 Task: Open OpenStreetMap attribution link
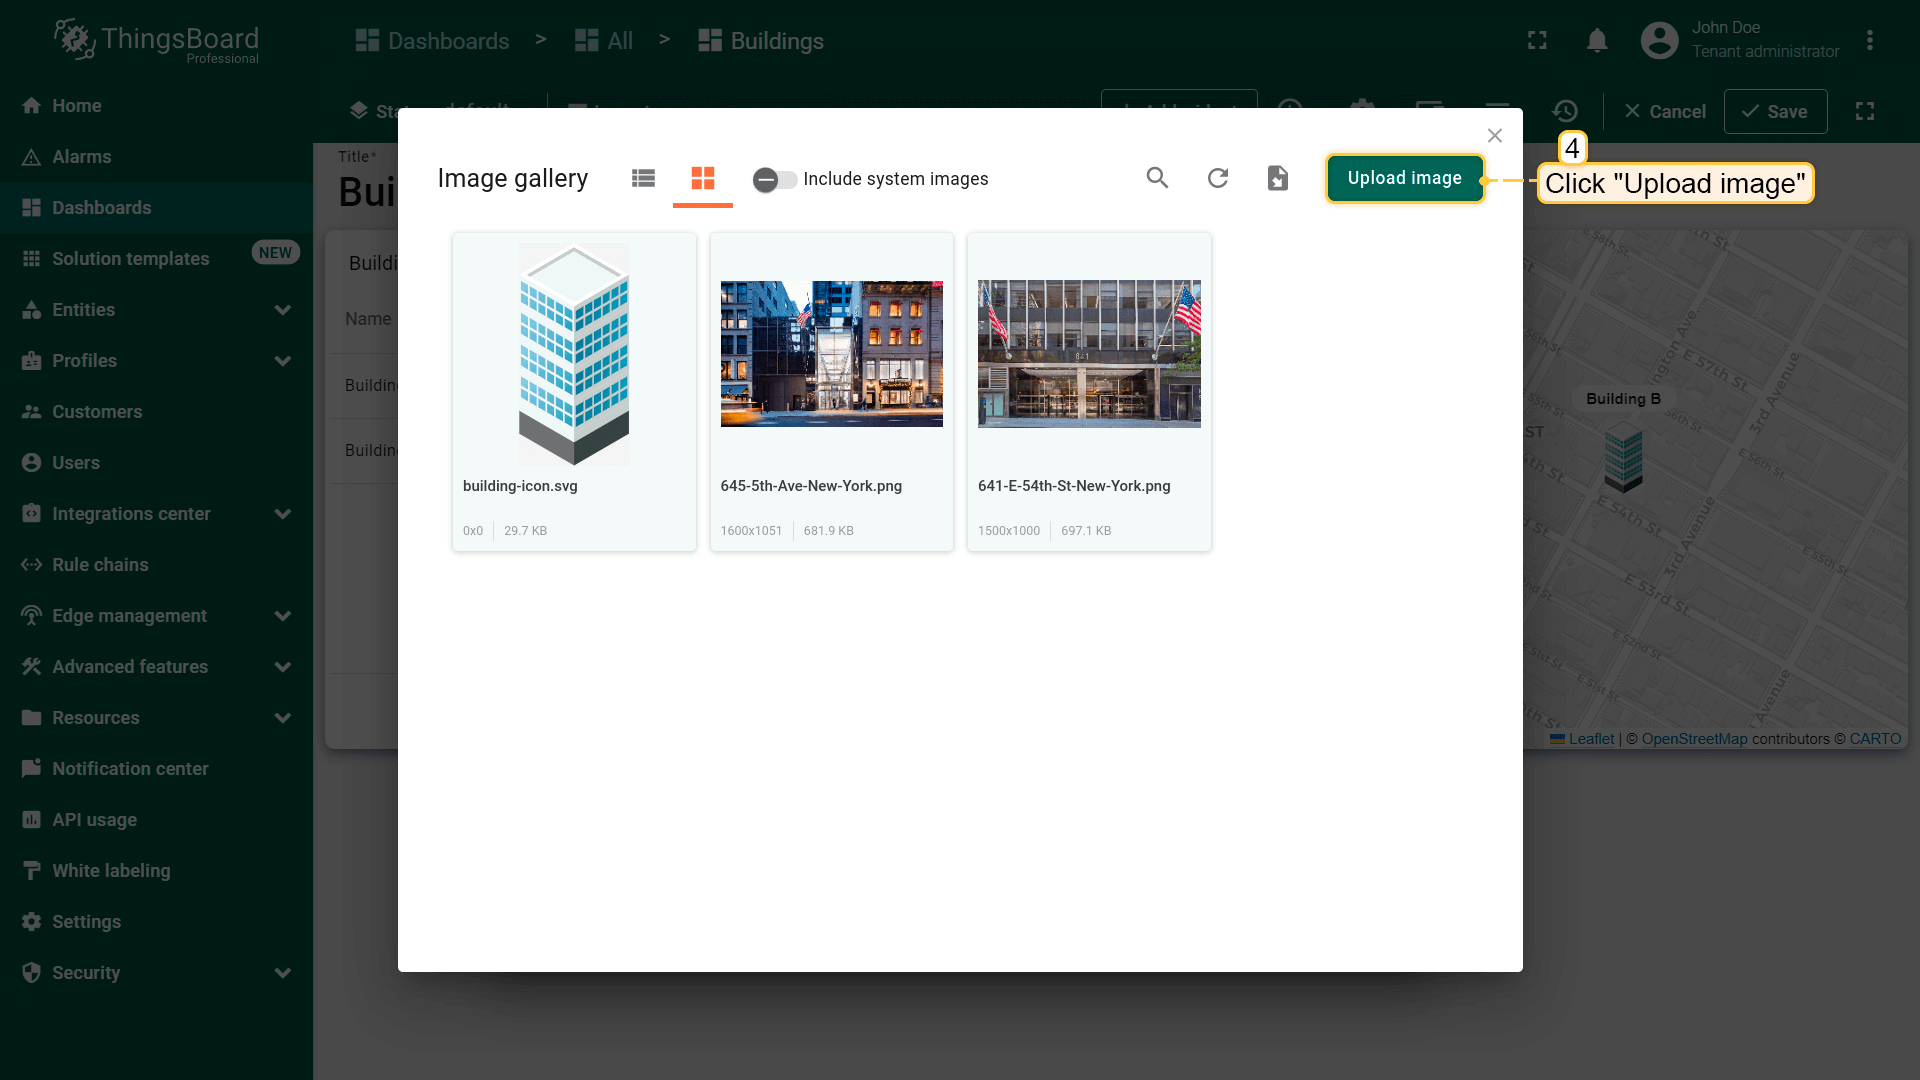(1694, 739)
